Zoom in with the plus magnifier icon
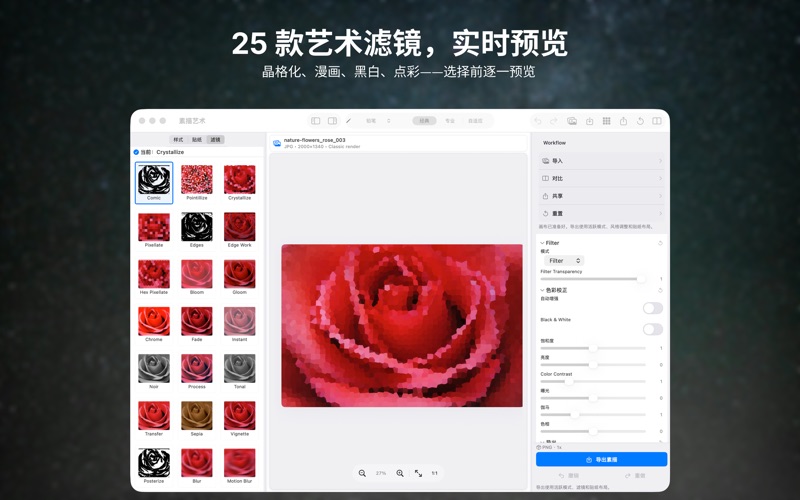 [400, 473]
